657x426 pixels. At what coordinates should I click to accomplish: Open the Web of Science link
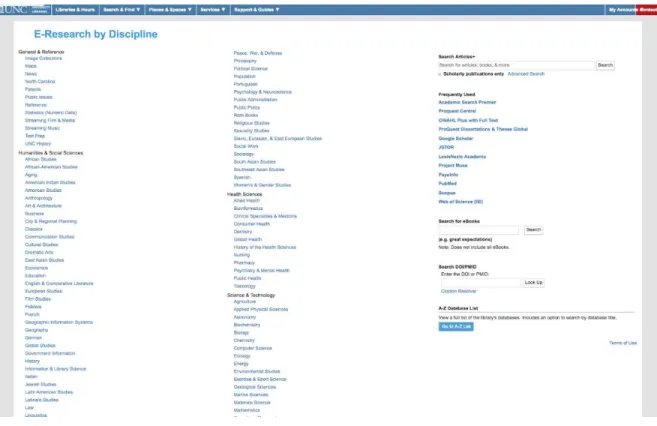pos(460,202)
